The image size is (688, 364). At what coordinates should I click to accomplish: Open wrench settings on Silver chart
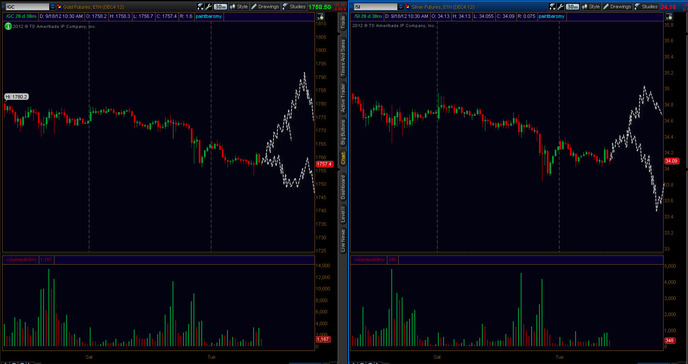(560, 7)
